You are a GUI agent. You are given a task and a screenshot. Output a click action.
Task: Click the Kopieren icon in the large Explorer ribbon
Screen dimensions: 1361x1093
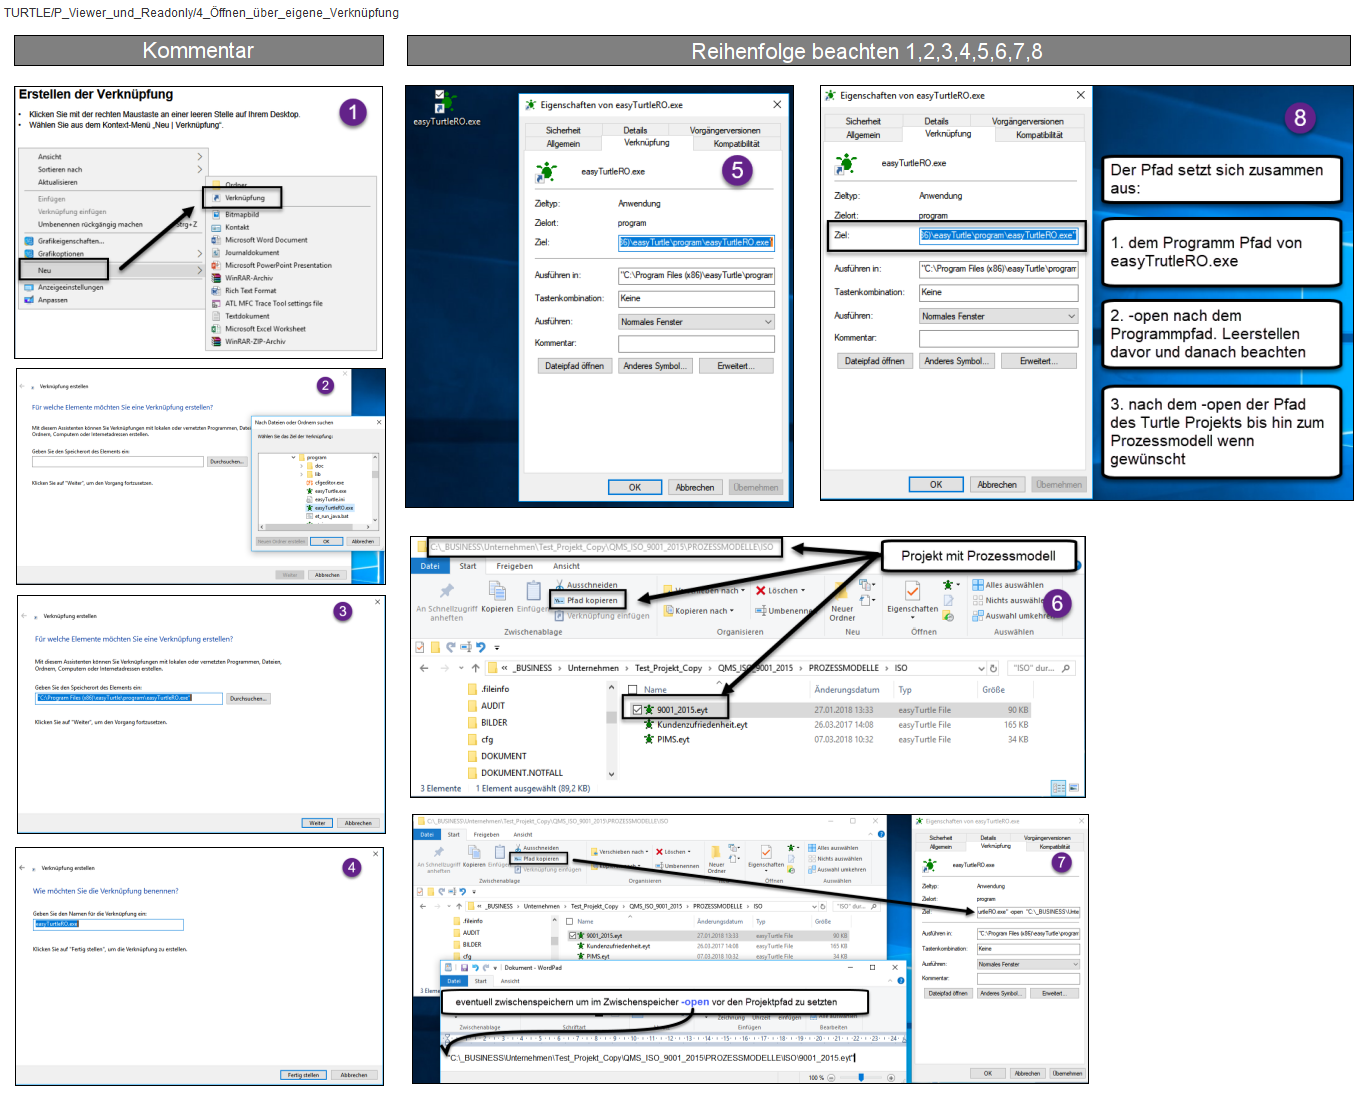tap(497, 590)
